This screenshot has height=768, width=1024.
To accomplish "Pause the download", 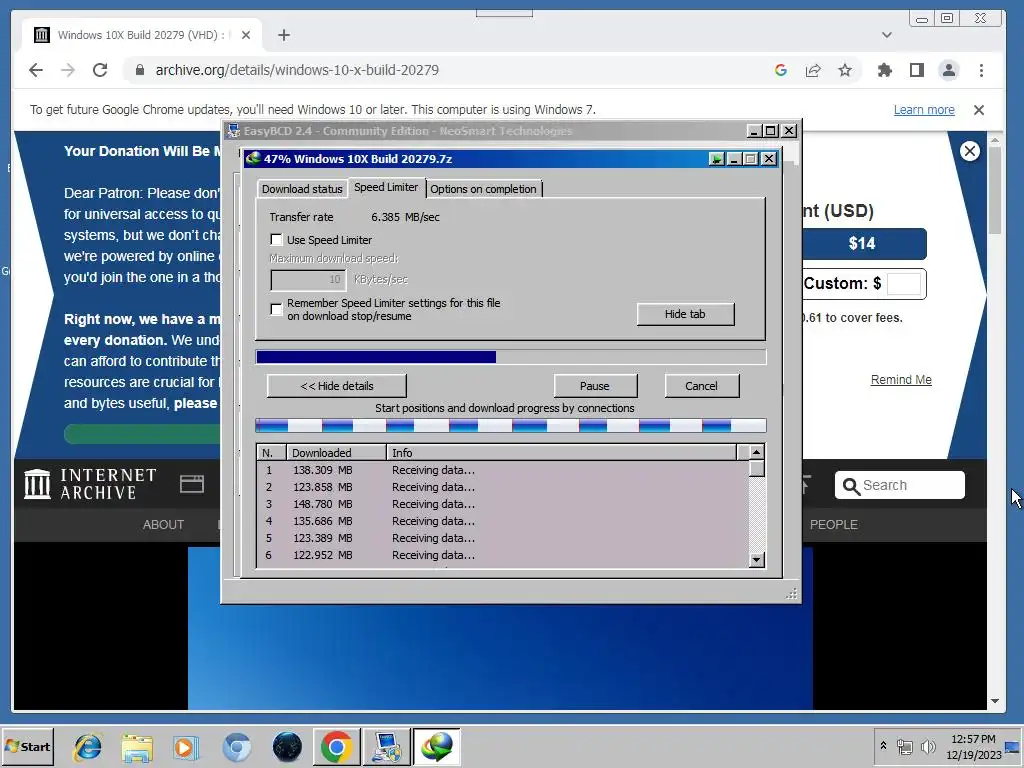I will tap(595, 386).
